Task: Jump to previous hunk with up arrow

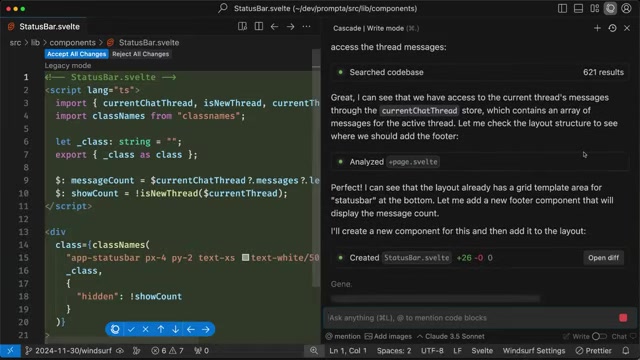Action: (161, 329)
